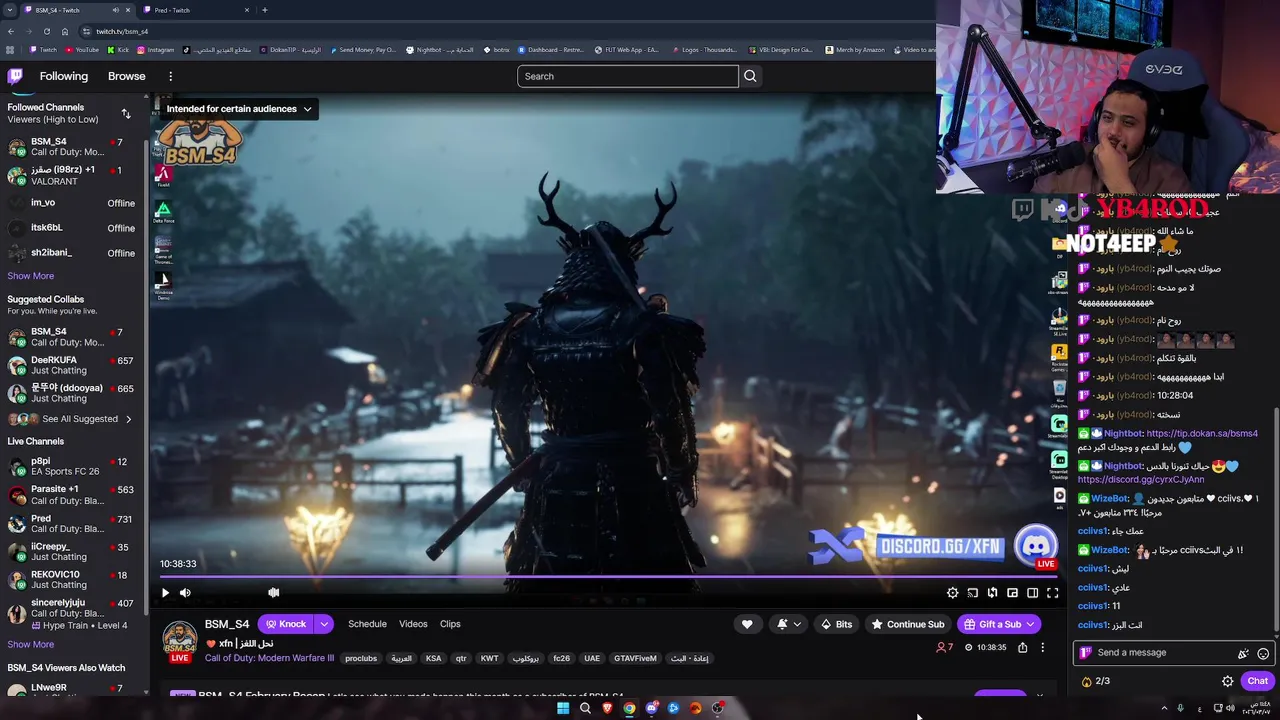Sort followed channels with the arrows icon

pyautogui.click(x=126, y=113)
